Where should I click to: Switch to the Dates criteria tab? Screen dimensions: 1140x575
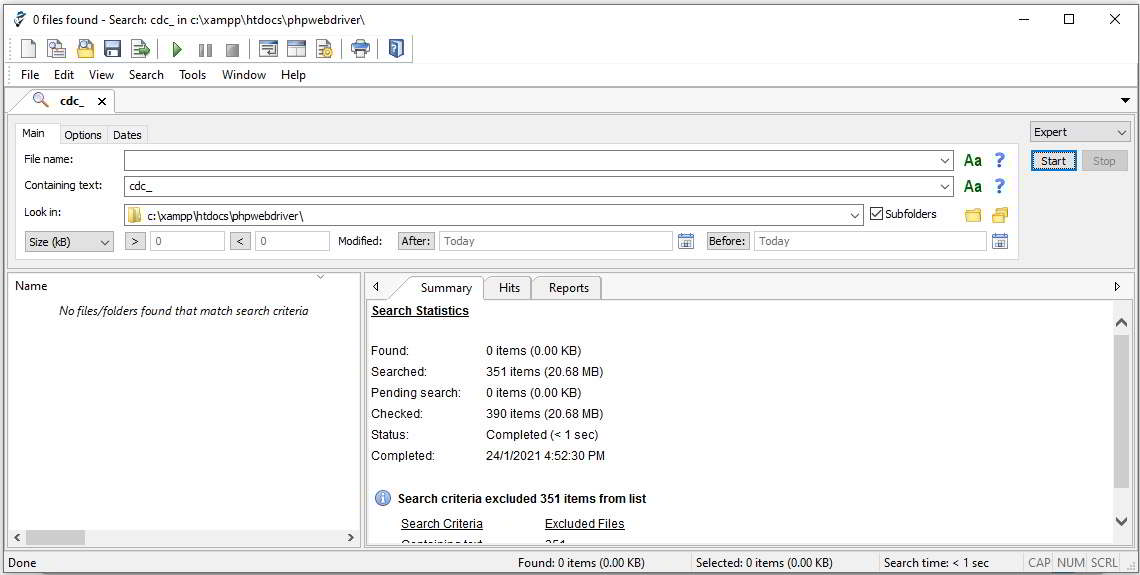(x=127, y=135)
